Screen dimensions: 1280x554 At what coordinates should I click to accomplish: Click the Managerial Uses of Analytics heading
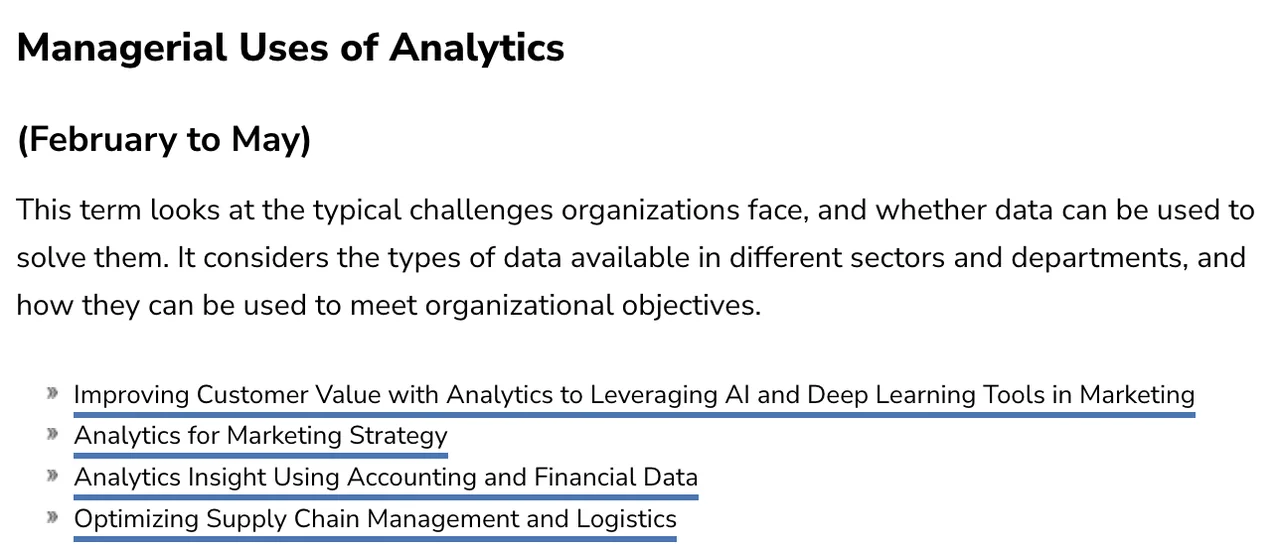coord(290,48)
